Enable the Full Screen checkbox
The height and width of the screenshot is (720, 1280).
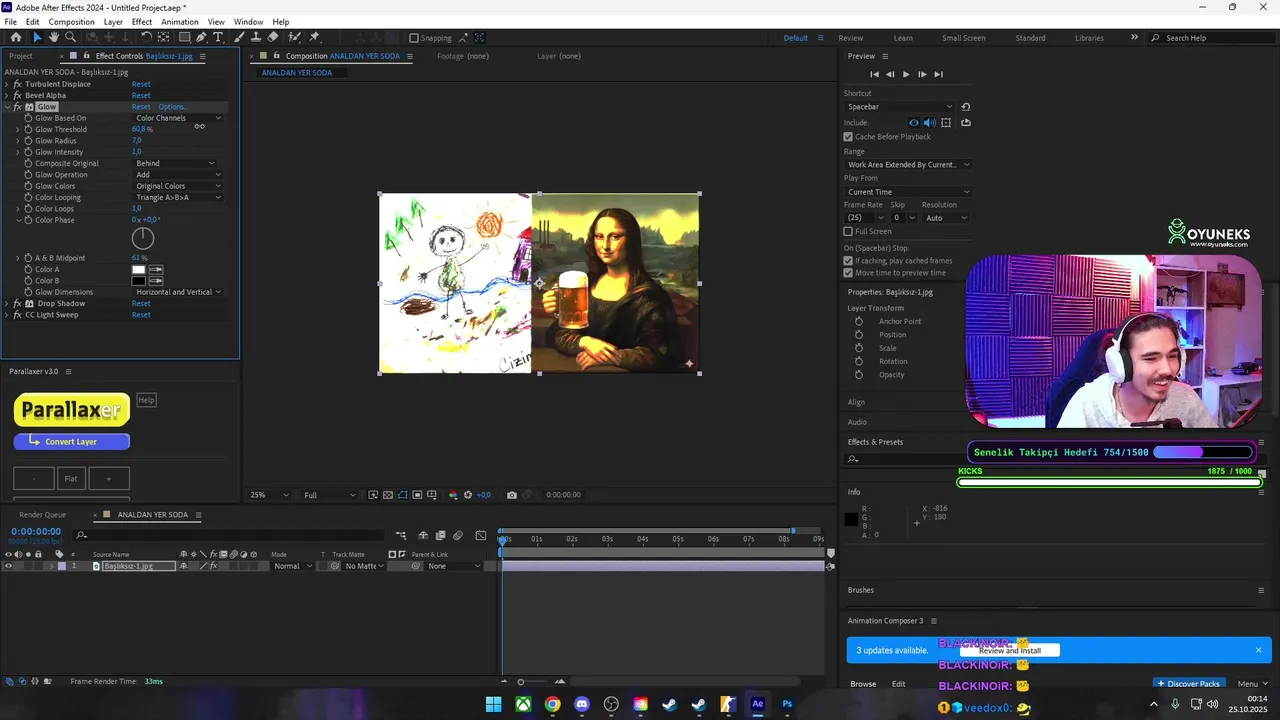[848, 231]
